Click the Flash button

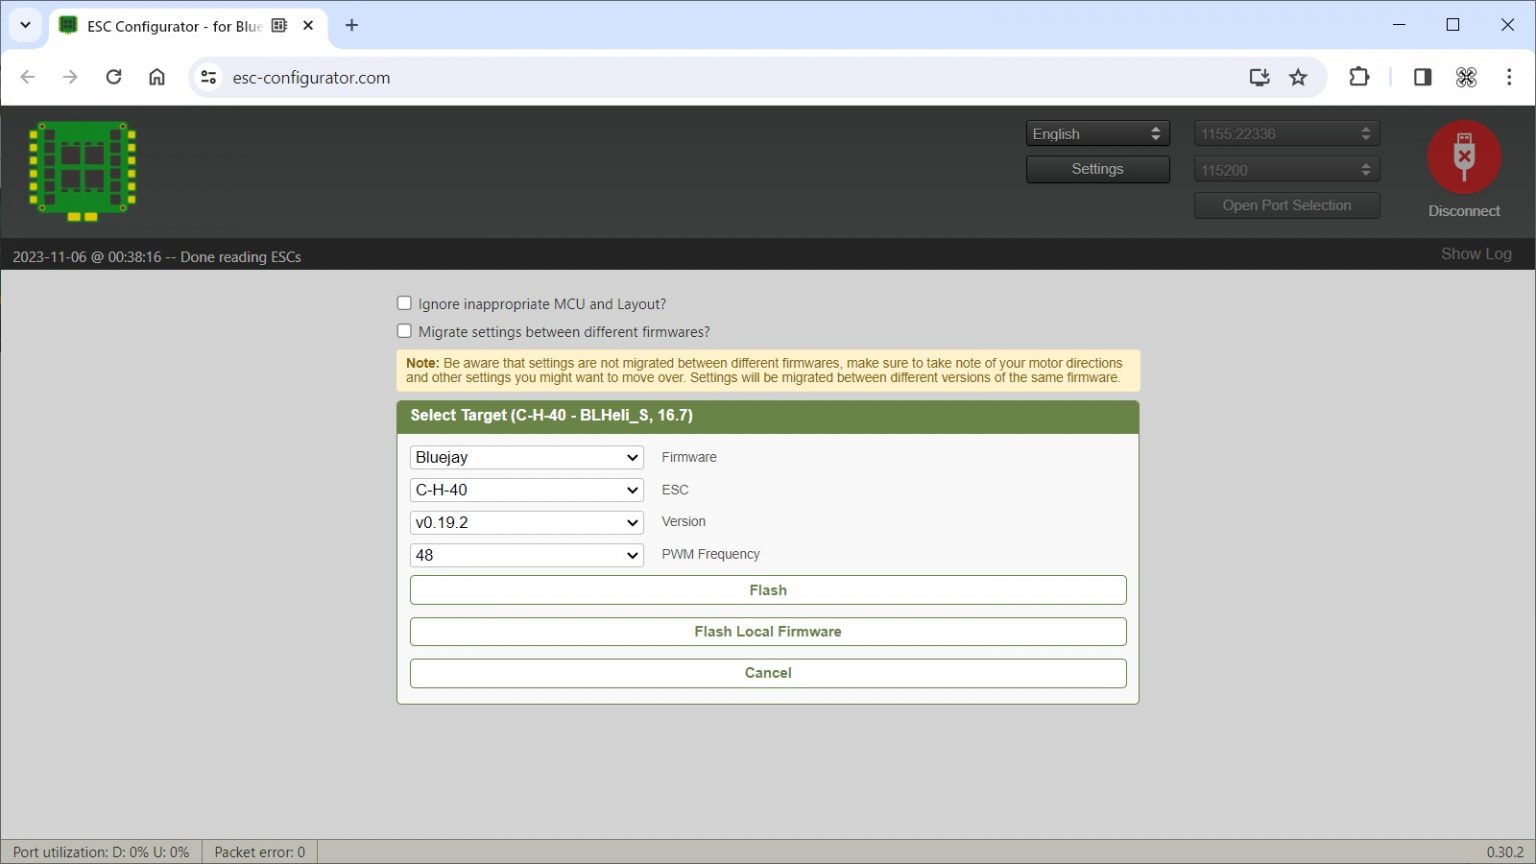[768, 590]
